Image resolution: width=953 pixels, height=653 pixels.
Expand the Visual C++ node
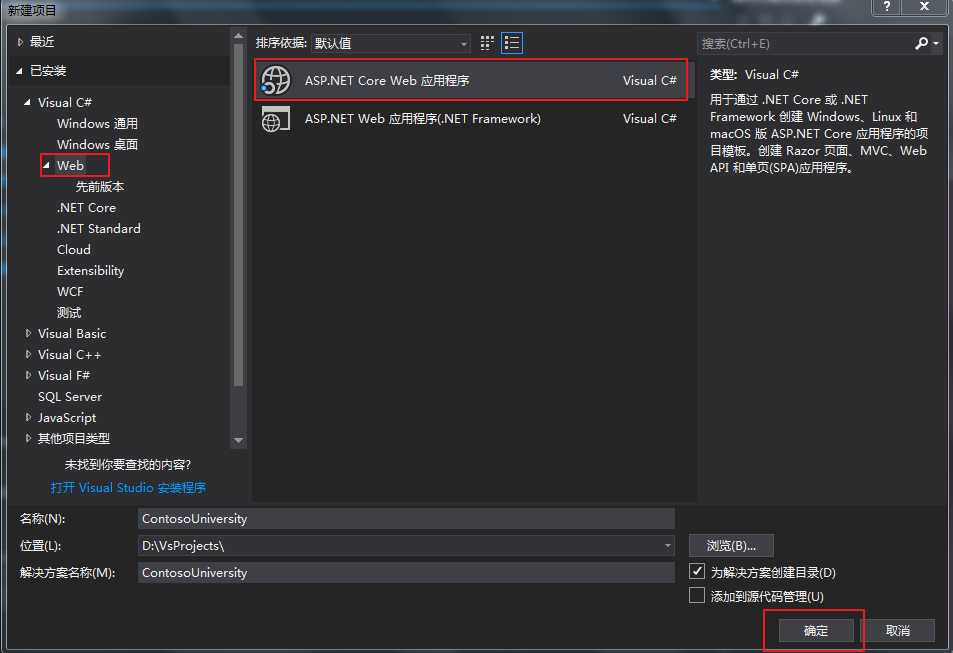pos(28,354)
